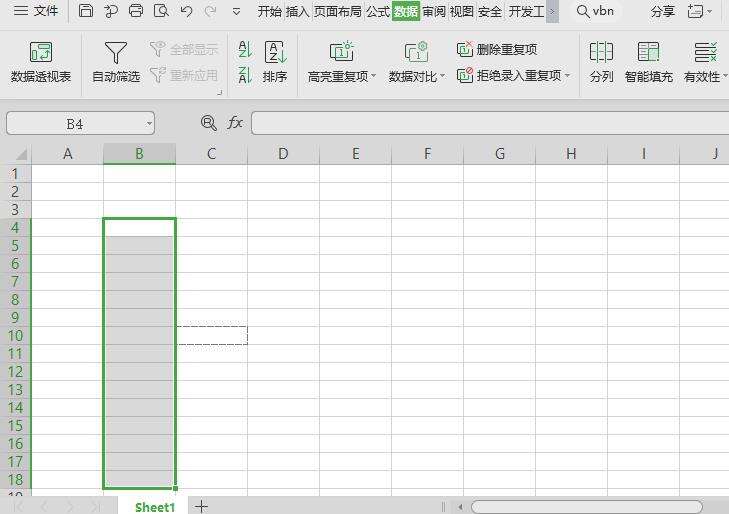
Task: Enable 自动筛选 filter
Action: [x=116, y=62]
